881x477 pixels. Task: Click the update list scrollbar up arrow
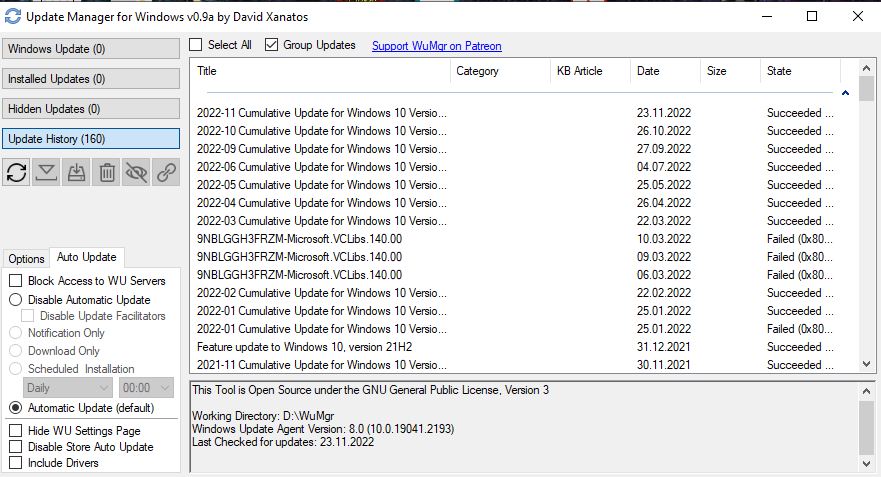pyautogui.click(x=866, y=67)
